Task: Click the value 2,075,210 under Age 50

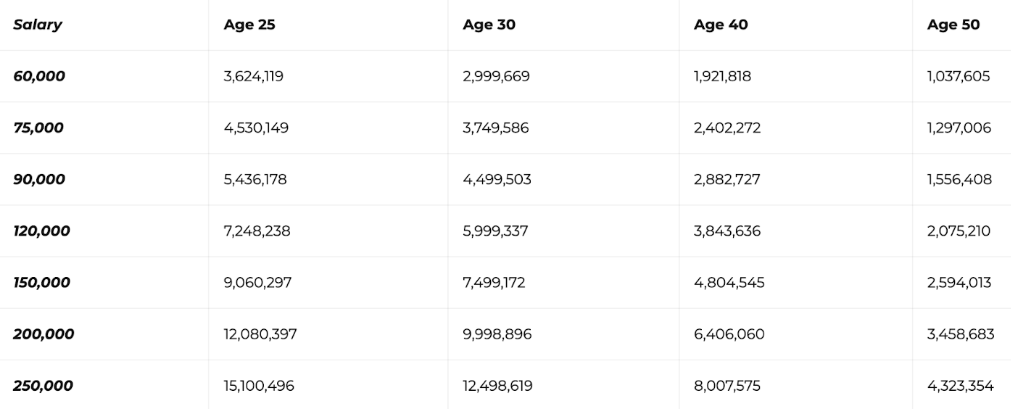Action: coord(959,231)
